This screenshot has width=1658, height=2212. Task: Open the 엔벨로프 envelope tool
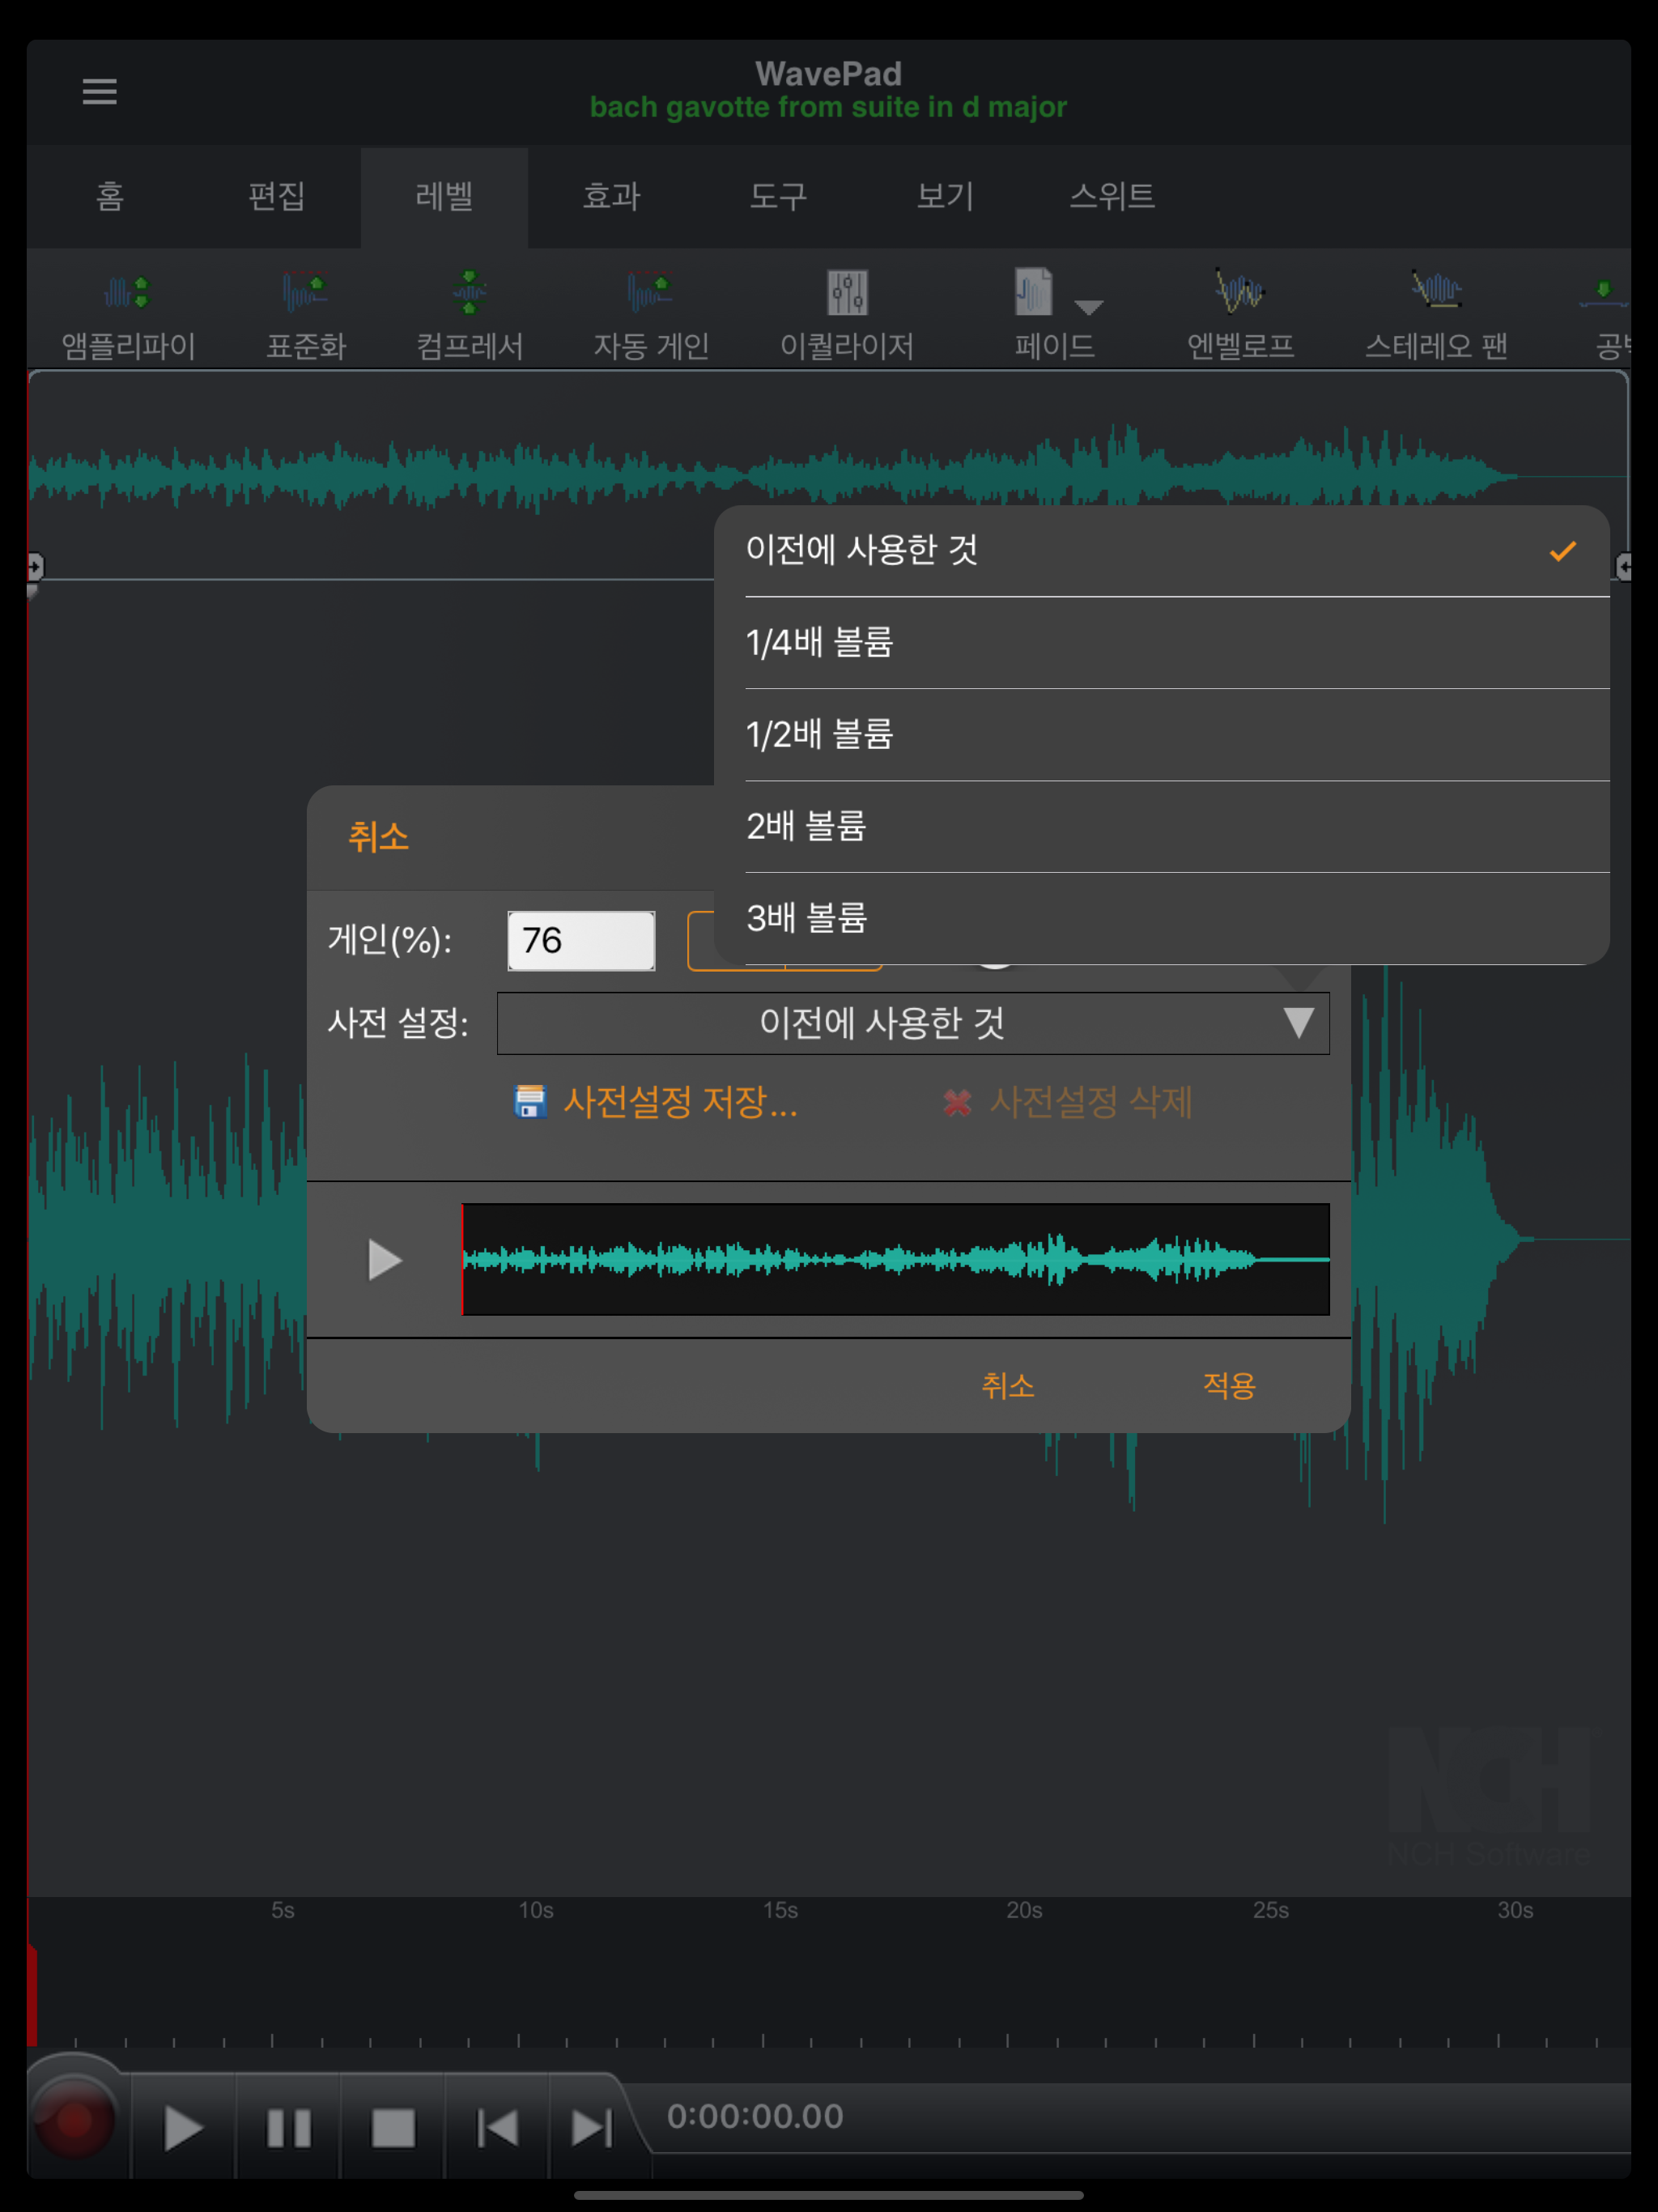pos(1240,316)
